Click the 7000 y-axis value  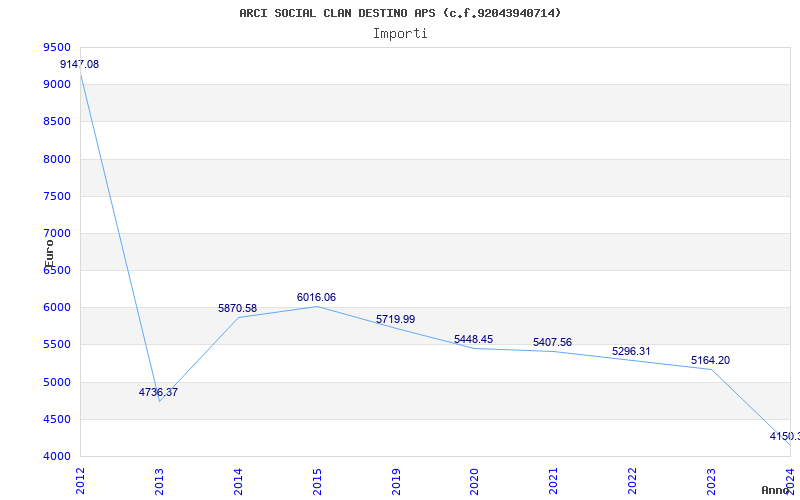(57, 234)
